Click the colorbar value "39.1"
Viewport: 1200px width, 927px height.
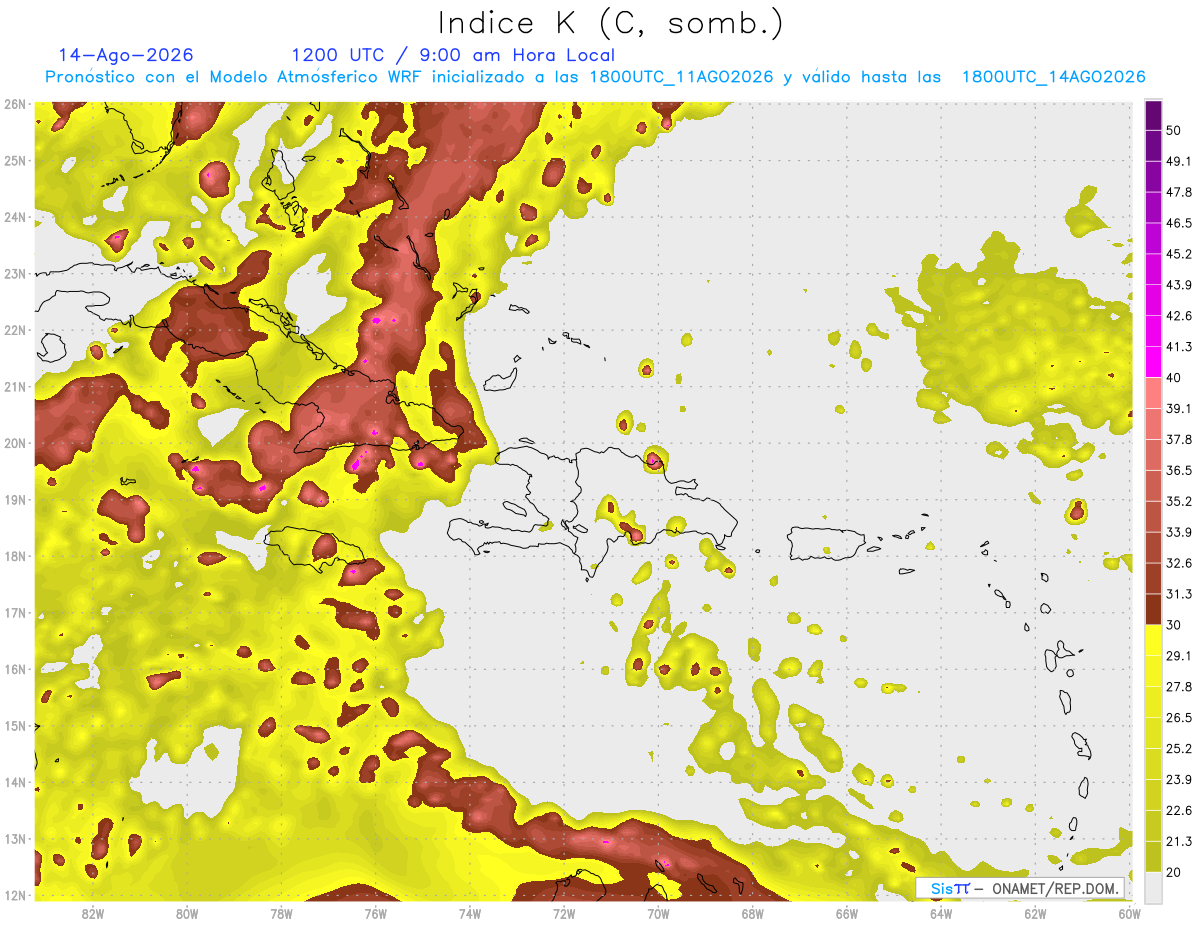[1179, 408]
